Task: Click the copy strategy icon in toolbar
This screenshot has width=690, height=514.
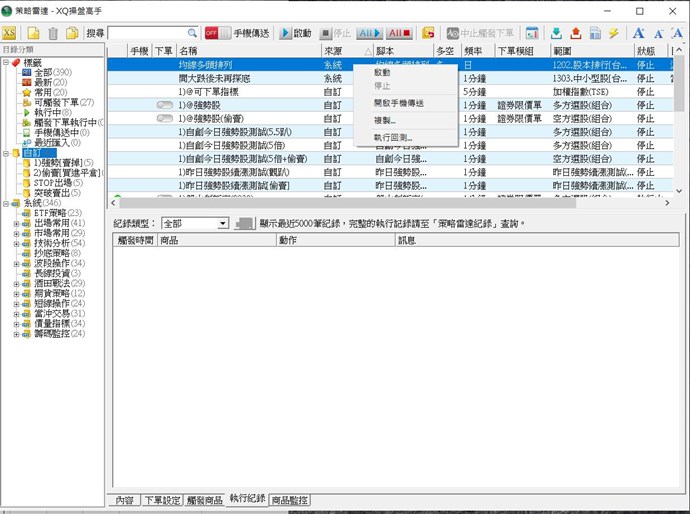Action: click(x=72, y=33)
